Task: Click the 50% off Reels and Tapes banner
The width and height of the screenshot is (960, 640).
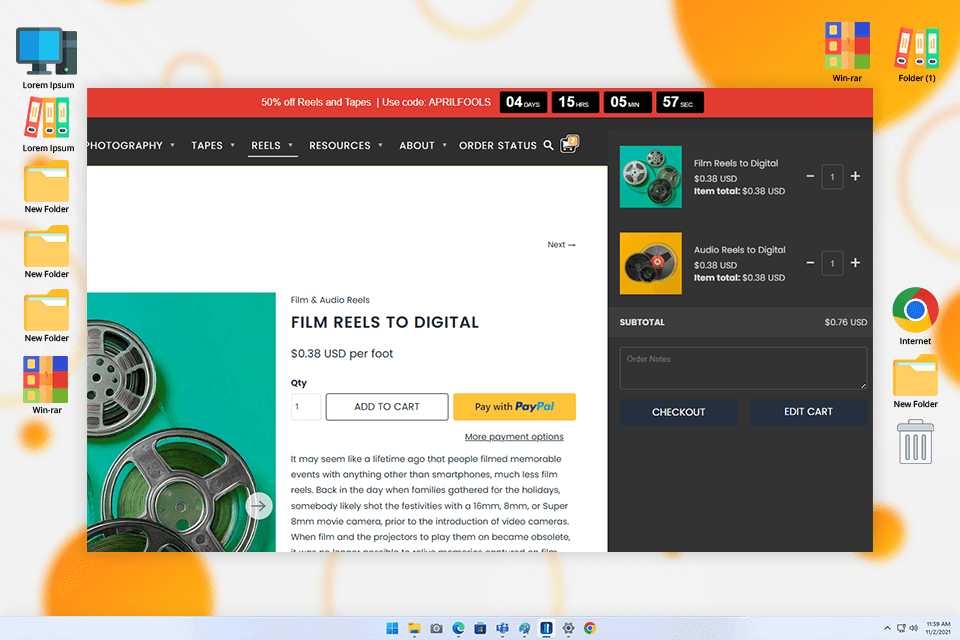Action: [x=376, y=102]
